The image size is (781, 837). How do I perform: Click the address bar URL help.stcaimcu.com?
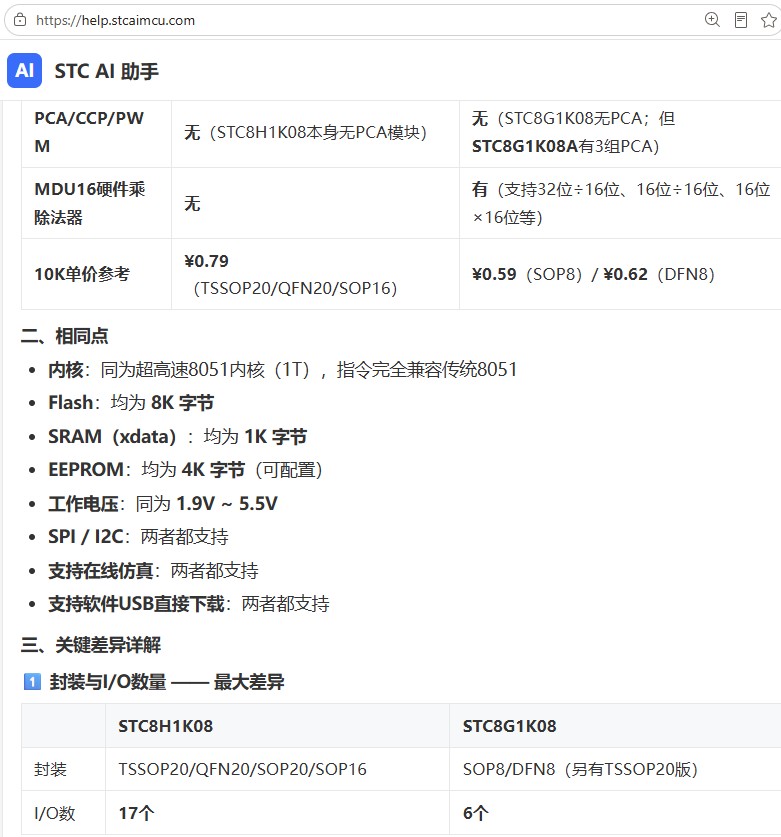point(115,20)
